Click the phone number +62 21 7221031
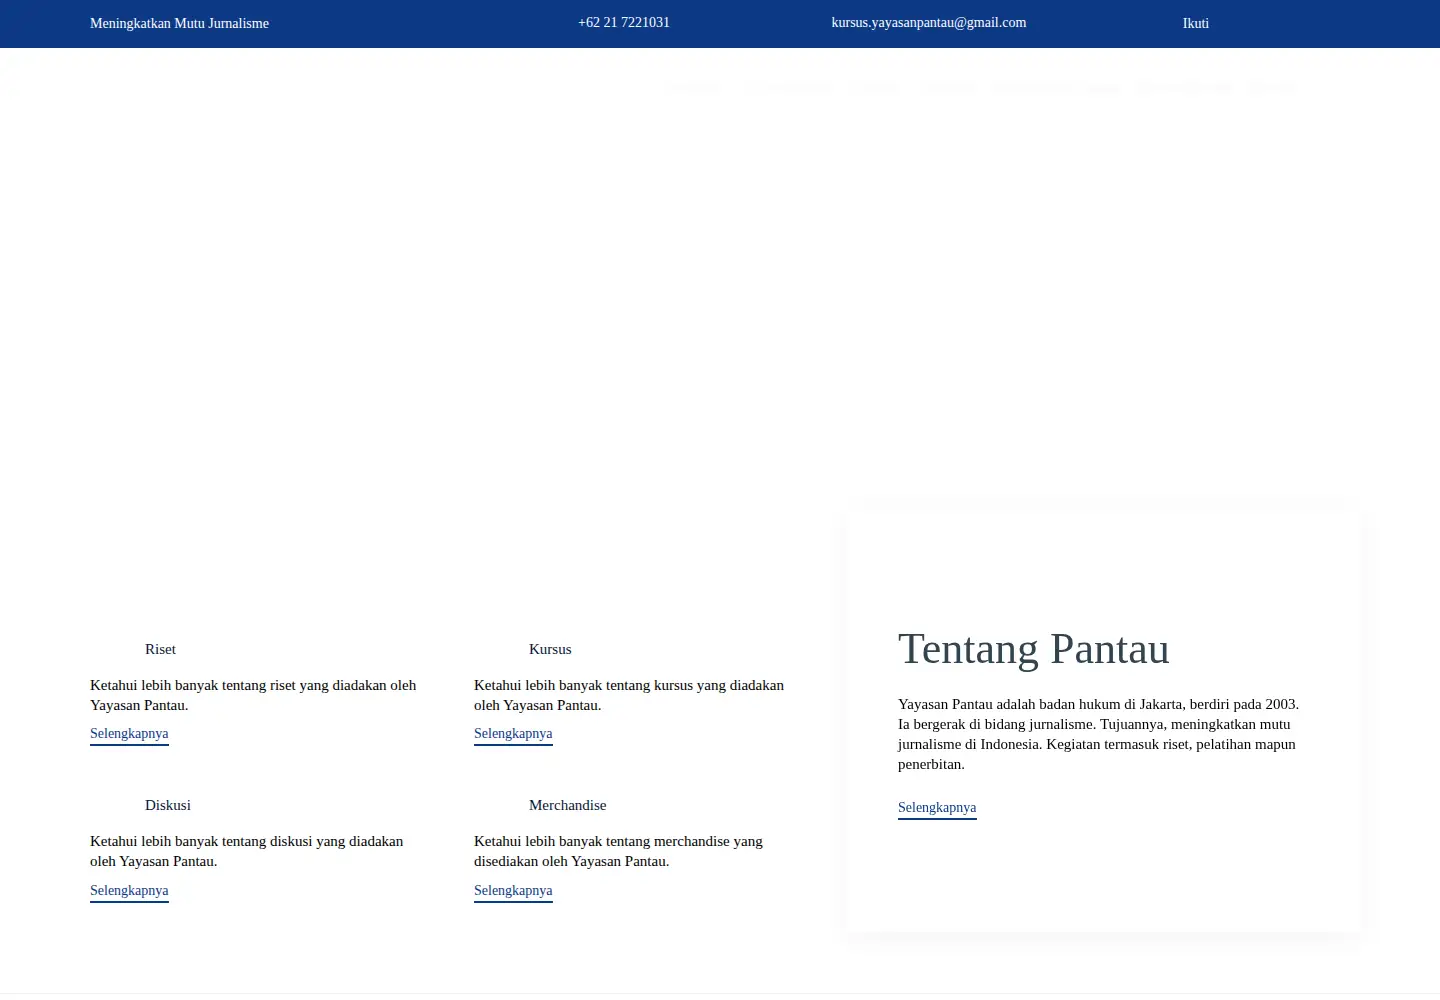 coord(624,22)
